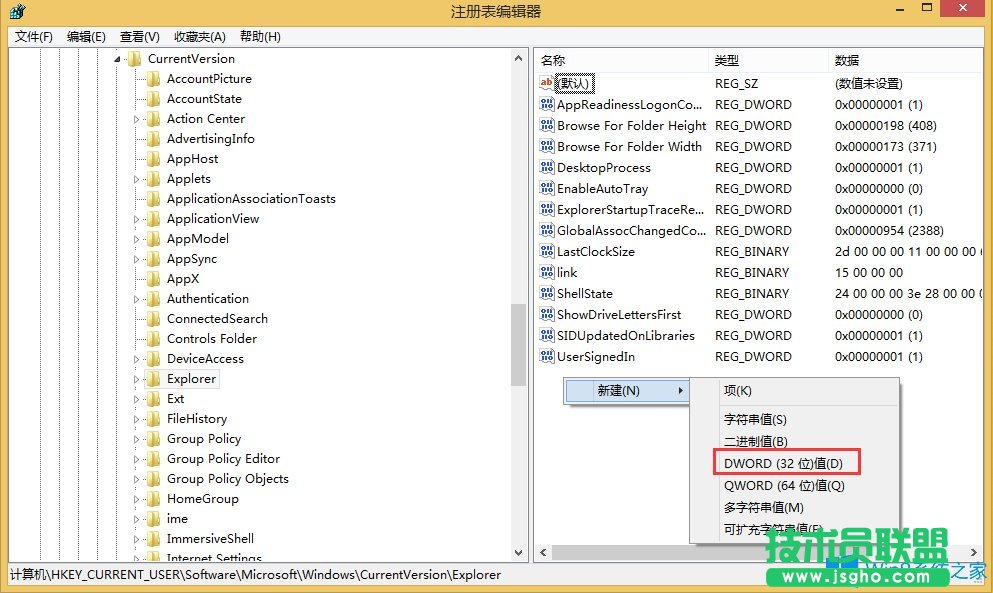Click the REG_DWORD icon beside DesktopProcess
This screenshot has width=993, height=593.
(546, 167)
